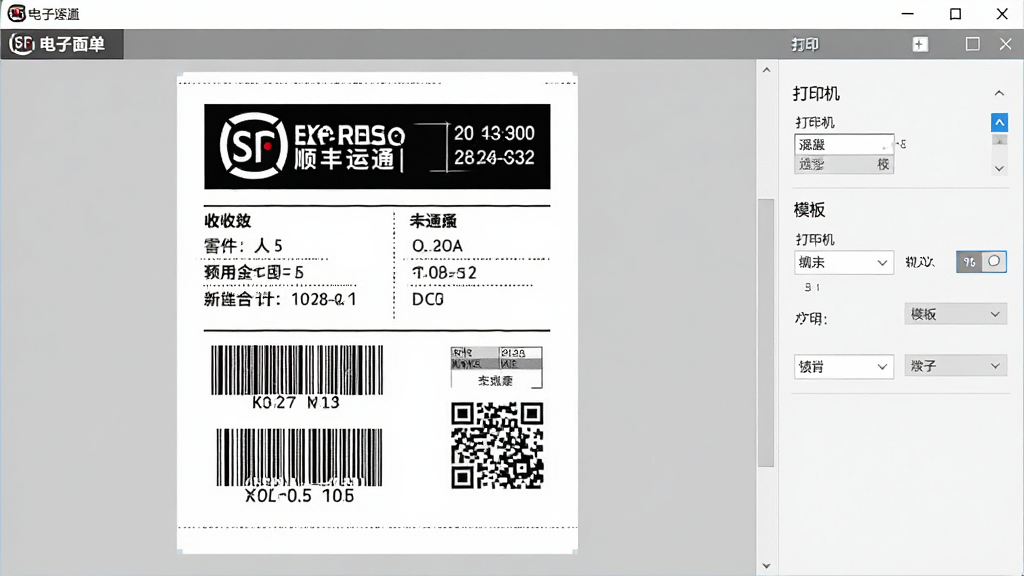Open the 模板 dropdown on the right
The width and height of the screenshot is (1024, 576).
955,314
